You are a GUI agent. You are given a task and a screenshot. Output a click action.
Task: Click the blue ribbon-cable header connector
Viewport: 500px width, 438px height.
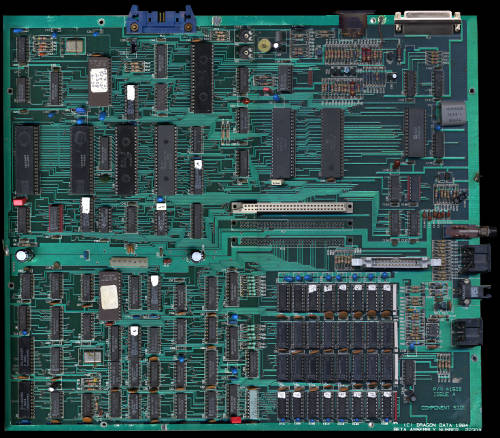tap(160, 20)
